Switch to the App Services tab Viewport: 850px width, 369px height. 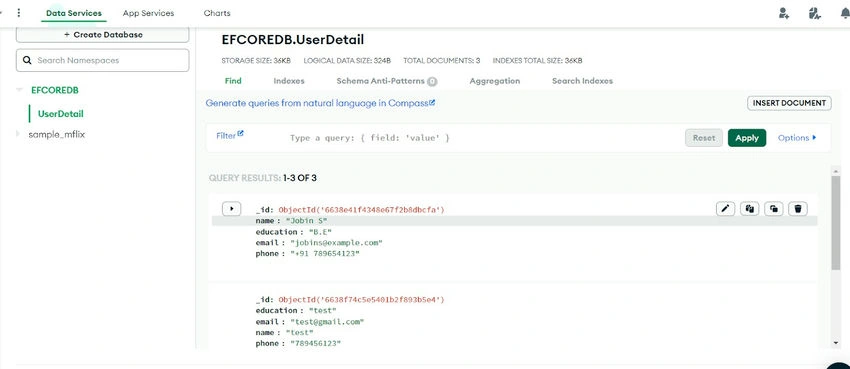point(149,13)
